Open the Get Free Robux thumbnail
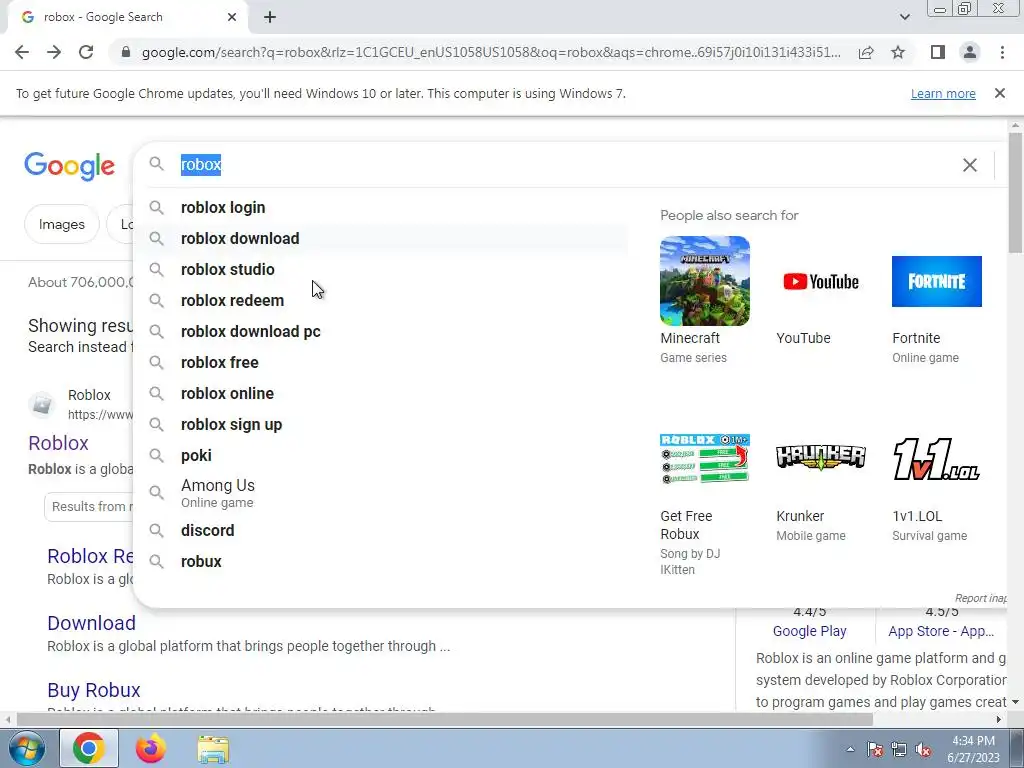The height and width of the screenshot is (768, 1024). pyautogui.click(x=705, y=458)
